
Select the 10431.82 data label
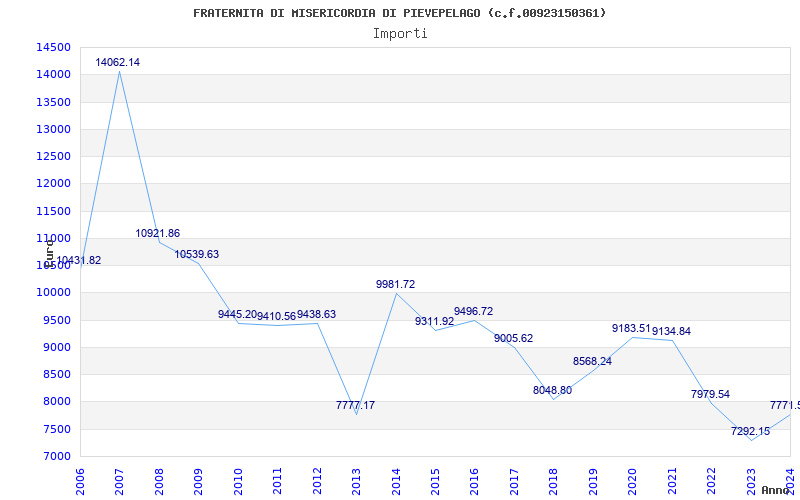coord(79,260)
